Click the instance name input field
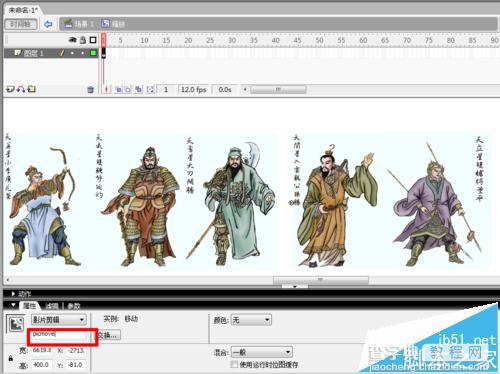500x374 pixels. click(x=59, y=335)
